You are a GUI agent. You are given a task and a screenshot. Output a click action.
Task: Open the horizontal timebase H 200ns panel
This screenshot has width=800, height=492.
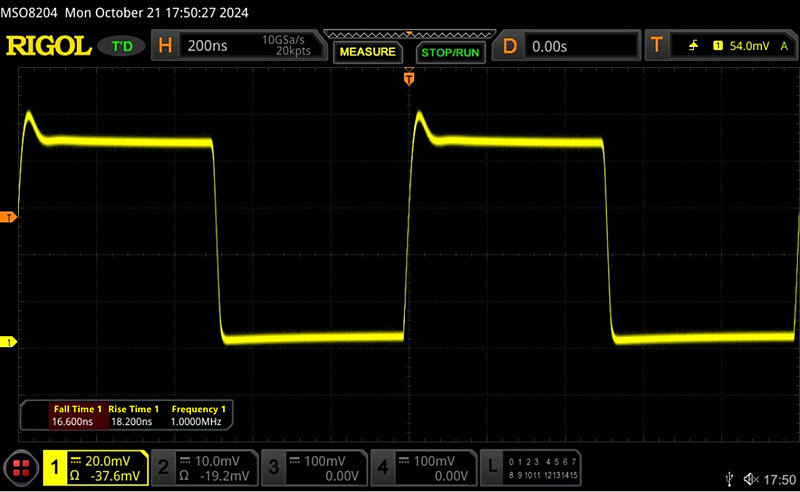238,46
